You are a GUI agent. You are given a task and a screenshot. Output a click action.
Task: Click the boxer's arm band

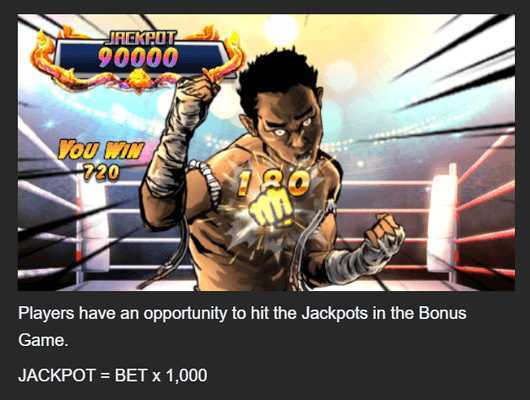(210, 185)
